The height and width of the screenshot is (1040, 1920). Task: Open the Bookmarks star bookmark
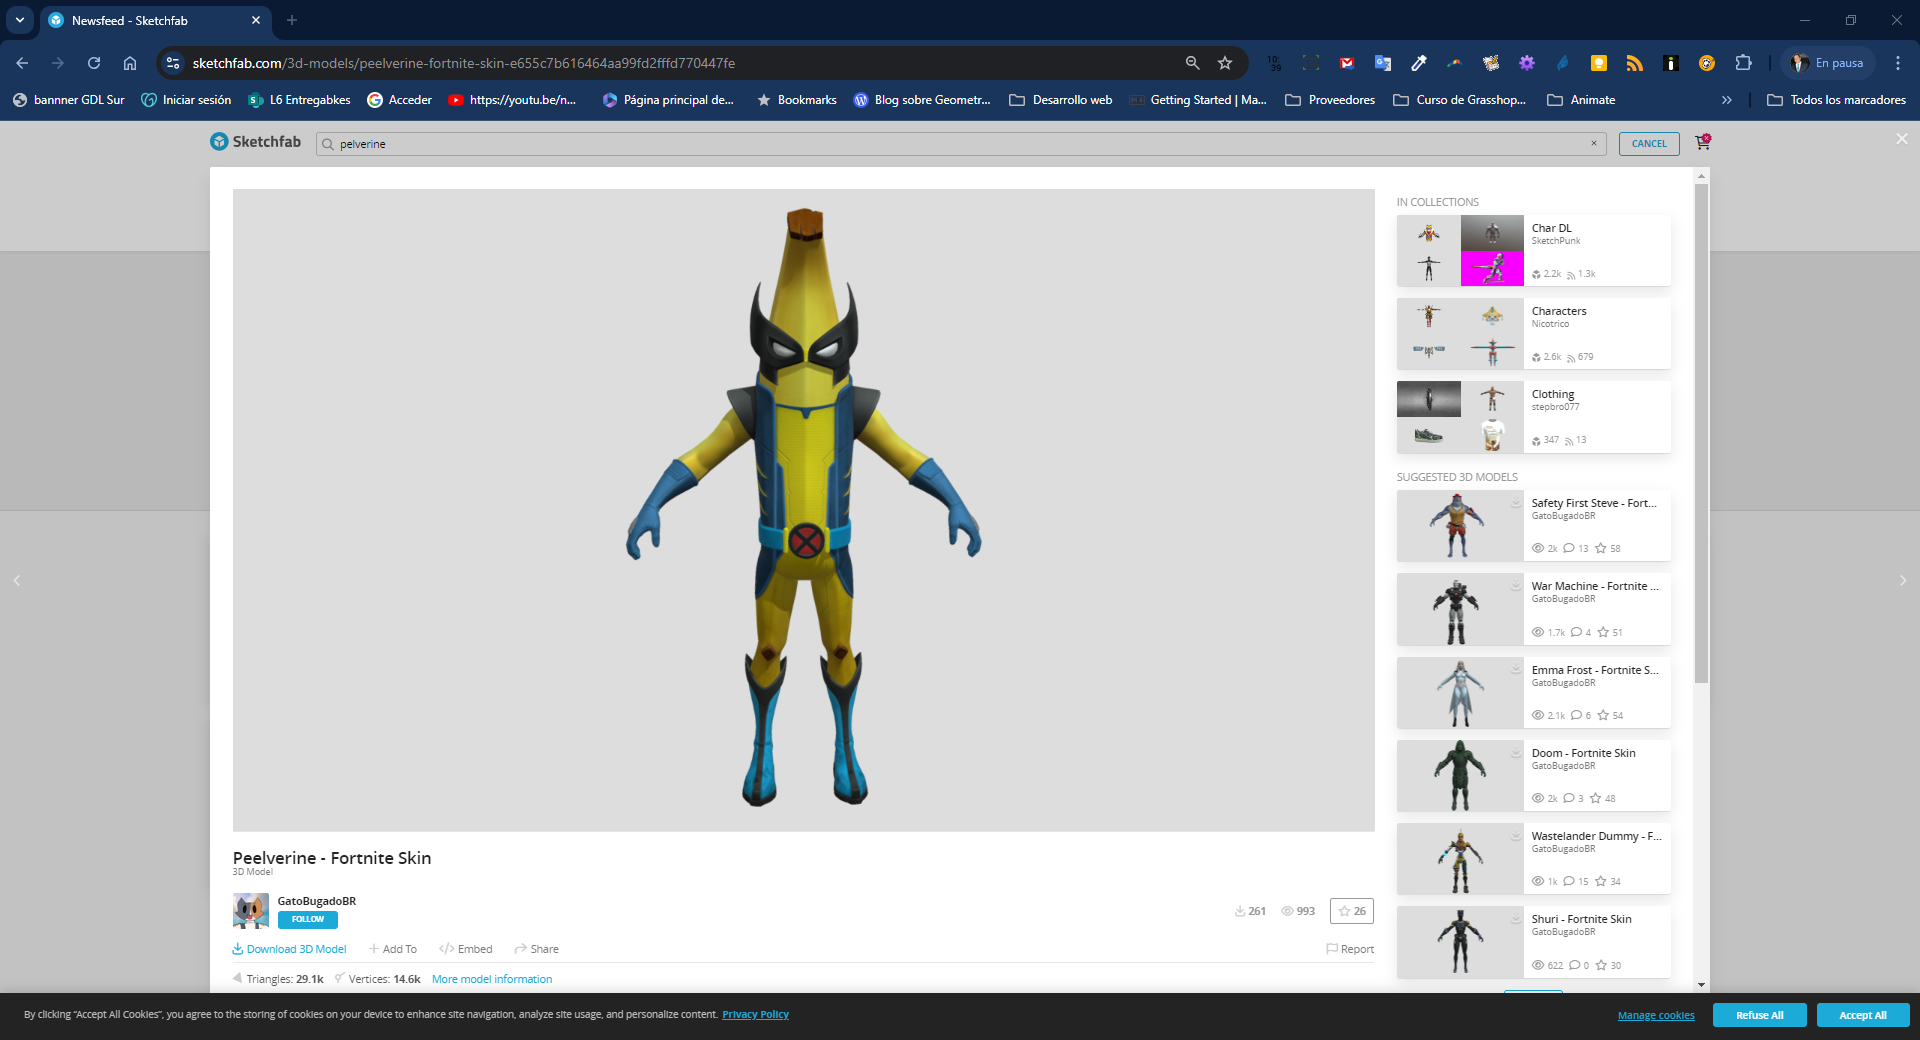(797, 100)
